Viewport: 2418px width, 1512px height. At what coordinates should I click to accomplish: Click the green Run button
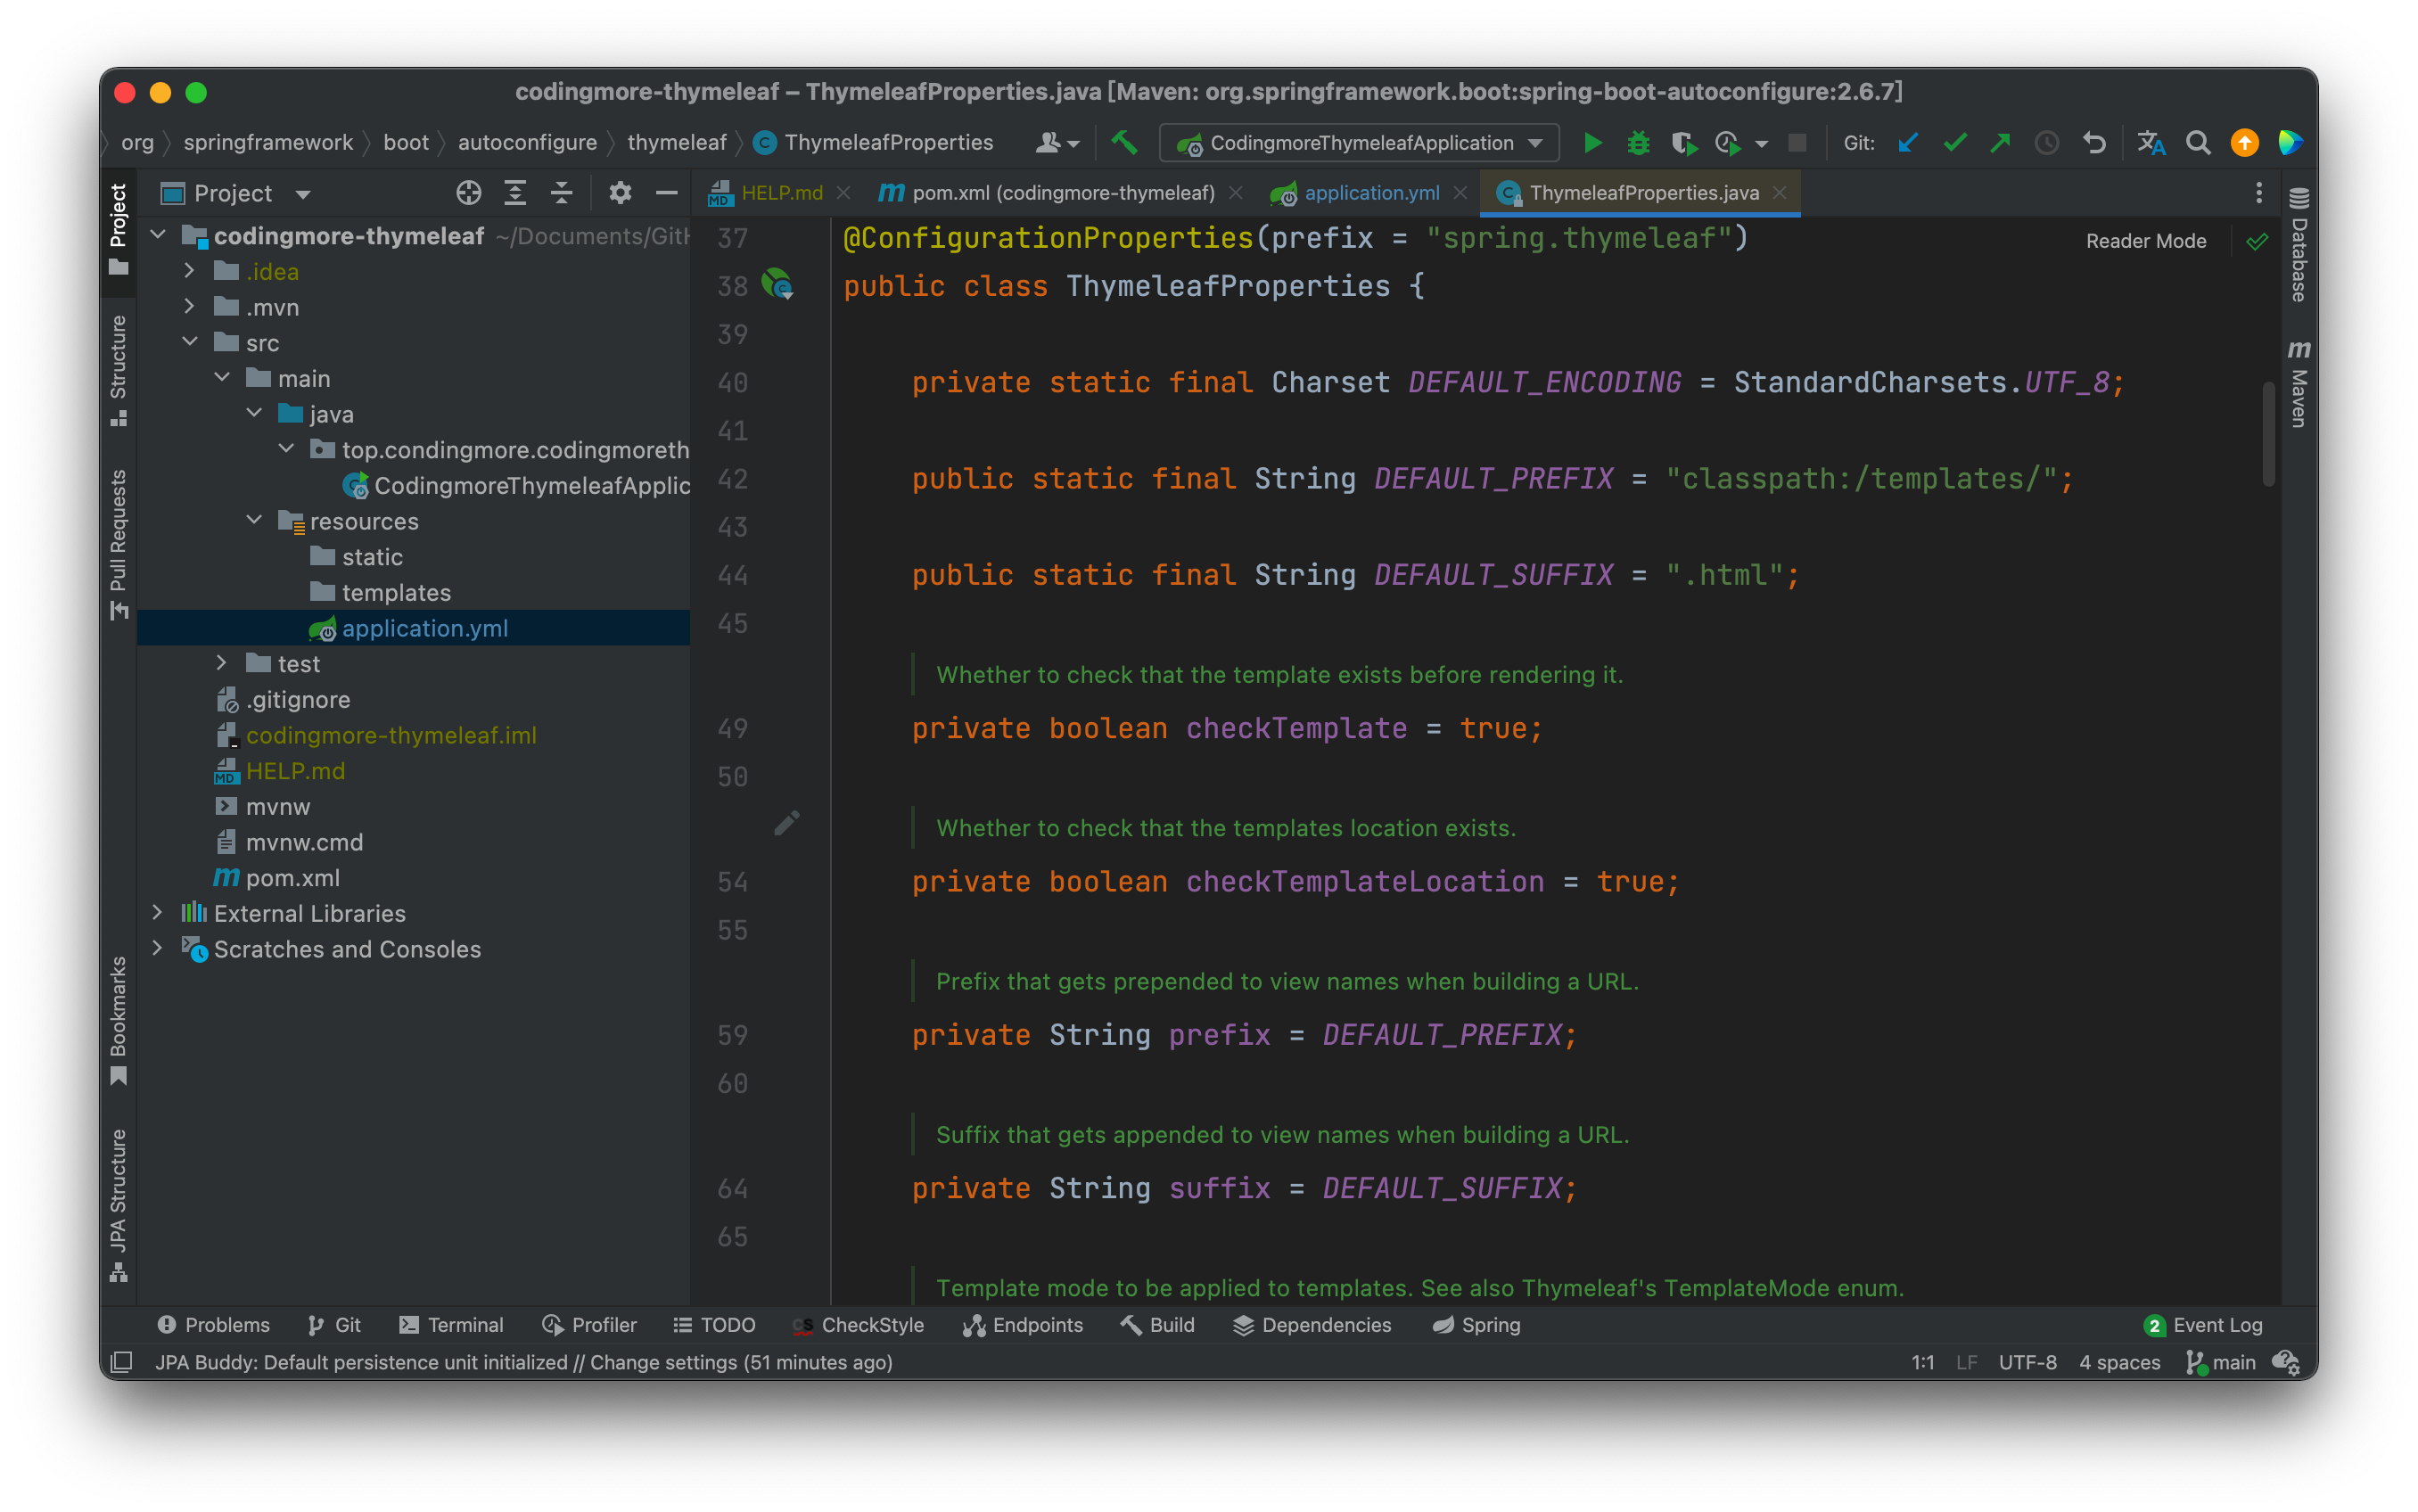(x=1592, y=143)
